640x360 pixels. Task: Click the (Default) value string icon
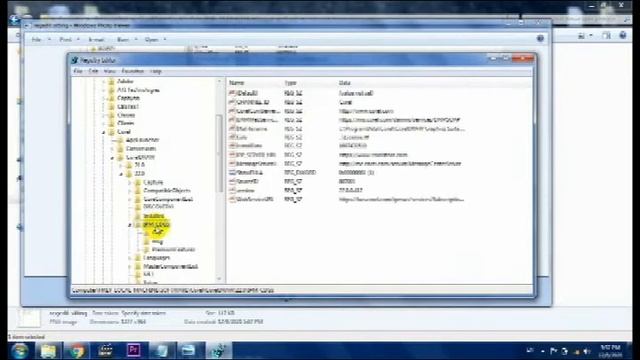click(x=232, y=93)
